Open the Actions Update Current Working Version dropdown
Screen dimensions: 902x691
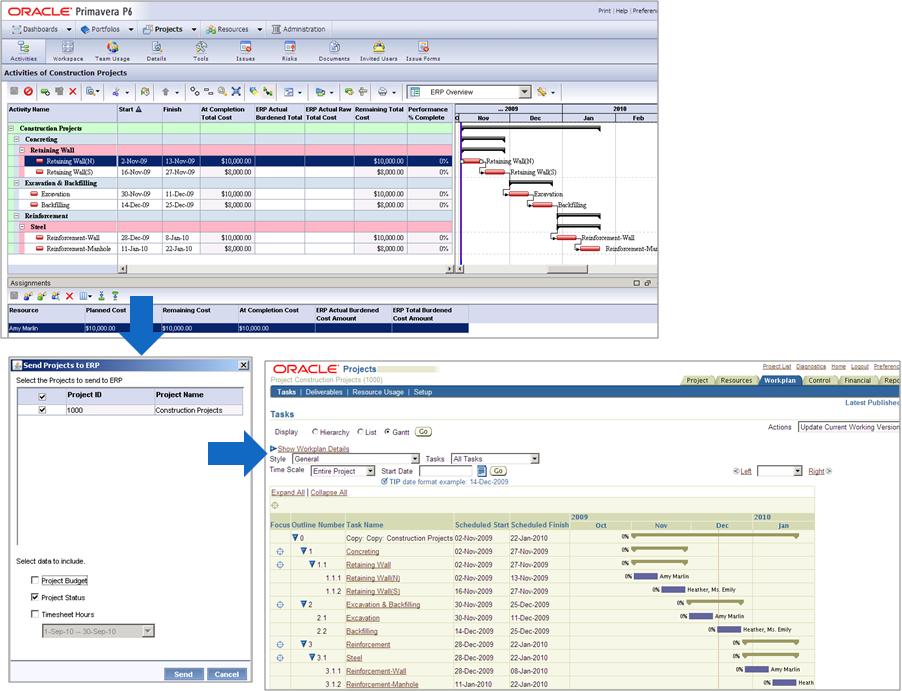(849, 427)
